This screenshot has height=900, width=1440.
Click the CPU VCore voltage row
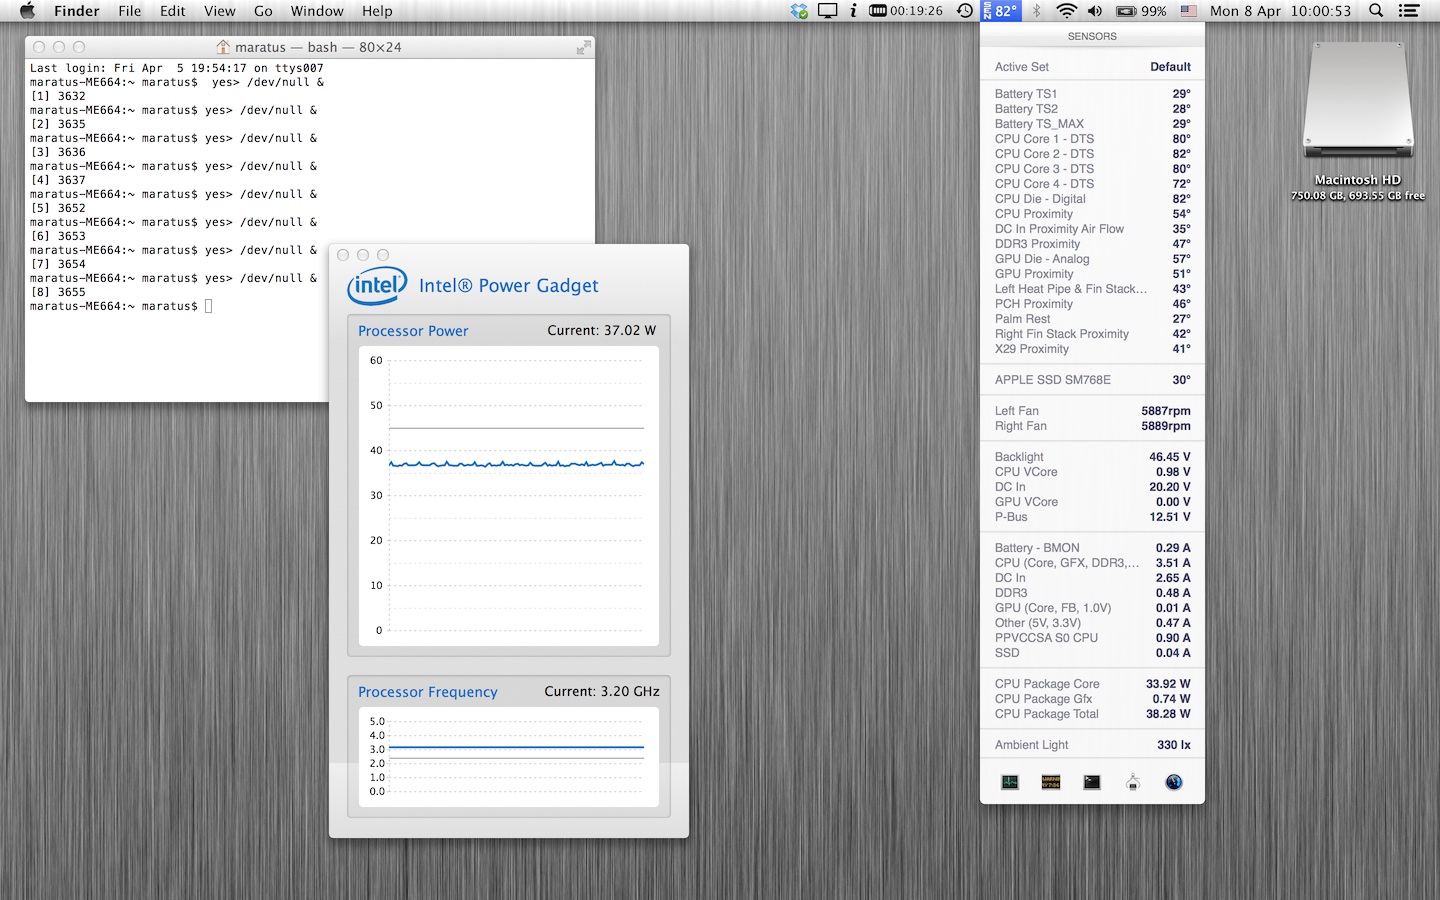click(x=1092, y=472)
